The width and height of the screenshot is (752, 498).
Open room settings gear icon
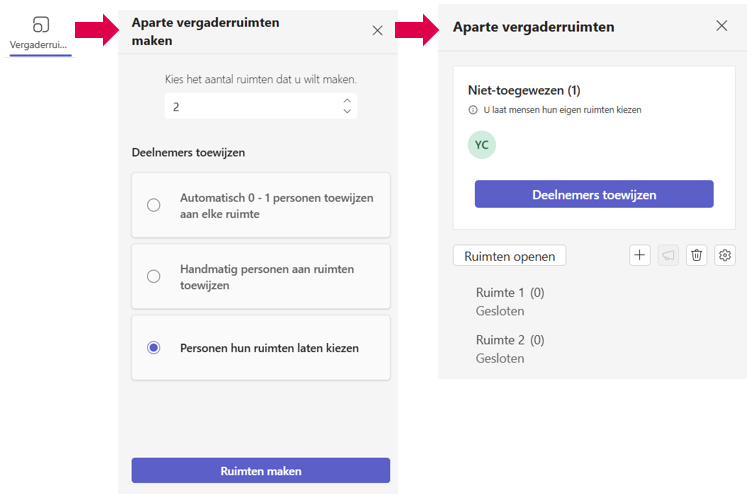pos(725,255)
